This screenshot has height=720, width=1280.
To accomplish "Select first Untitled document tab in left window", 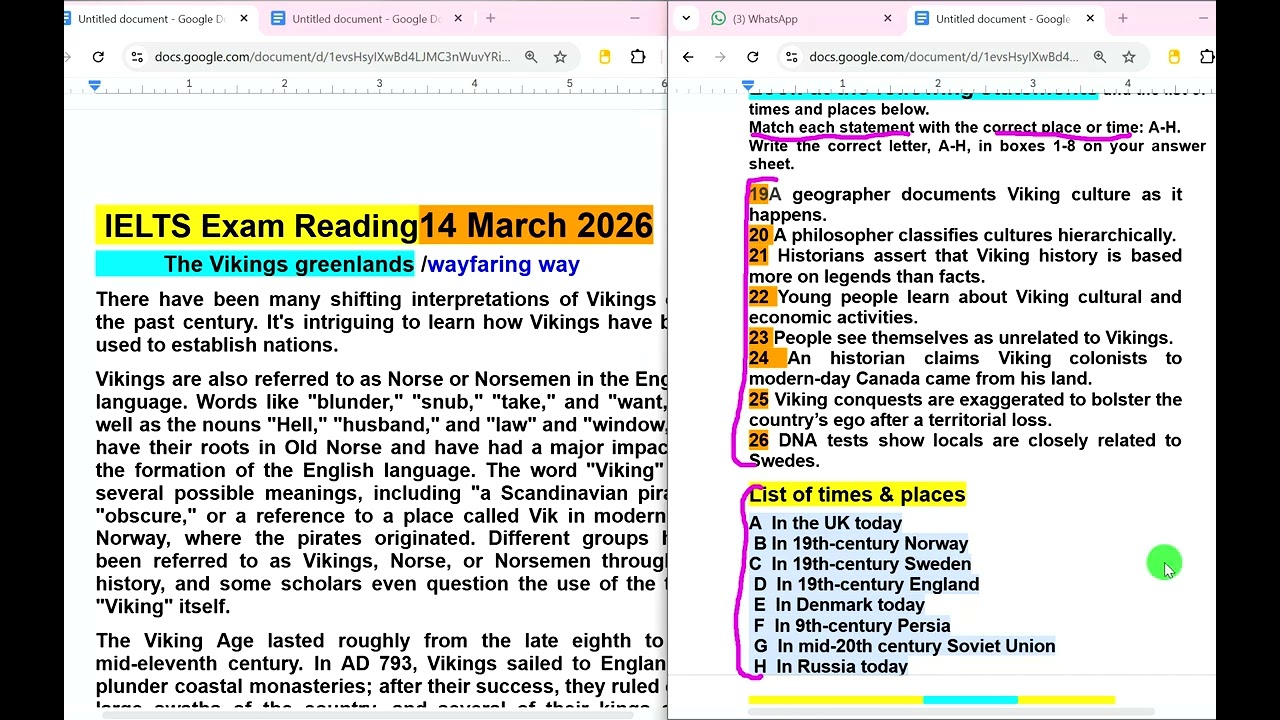I will (x=150, y=18).
